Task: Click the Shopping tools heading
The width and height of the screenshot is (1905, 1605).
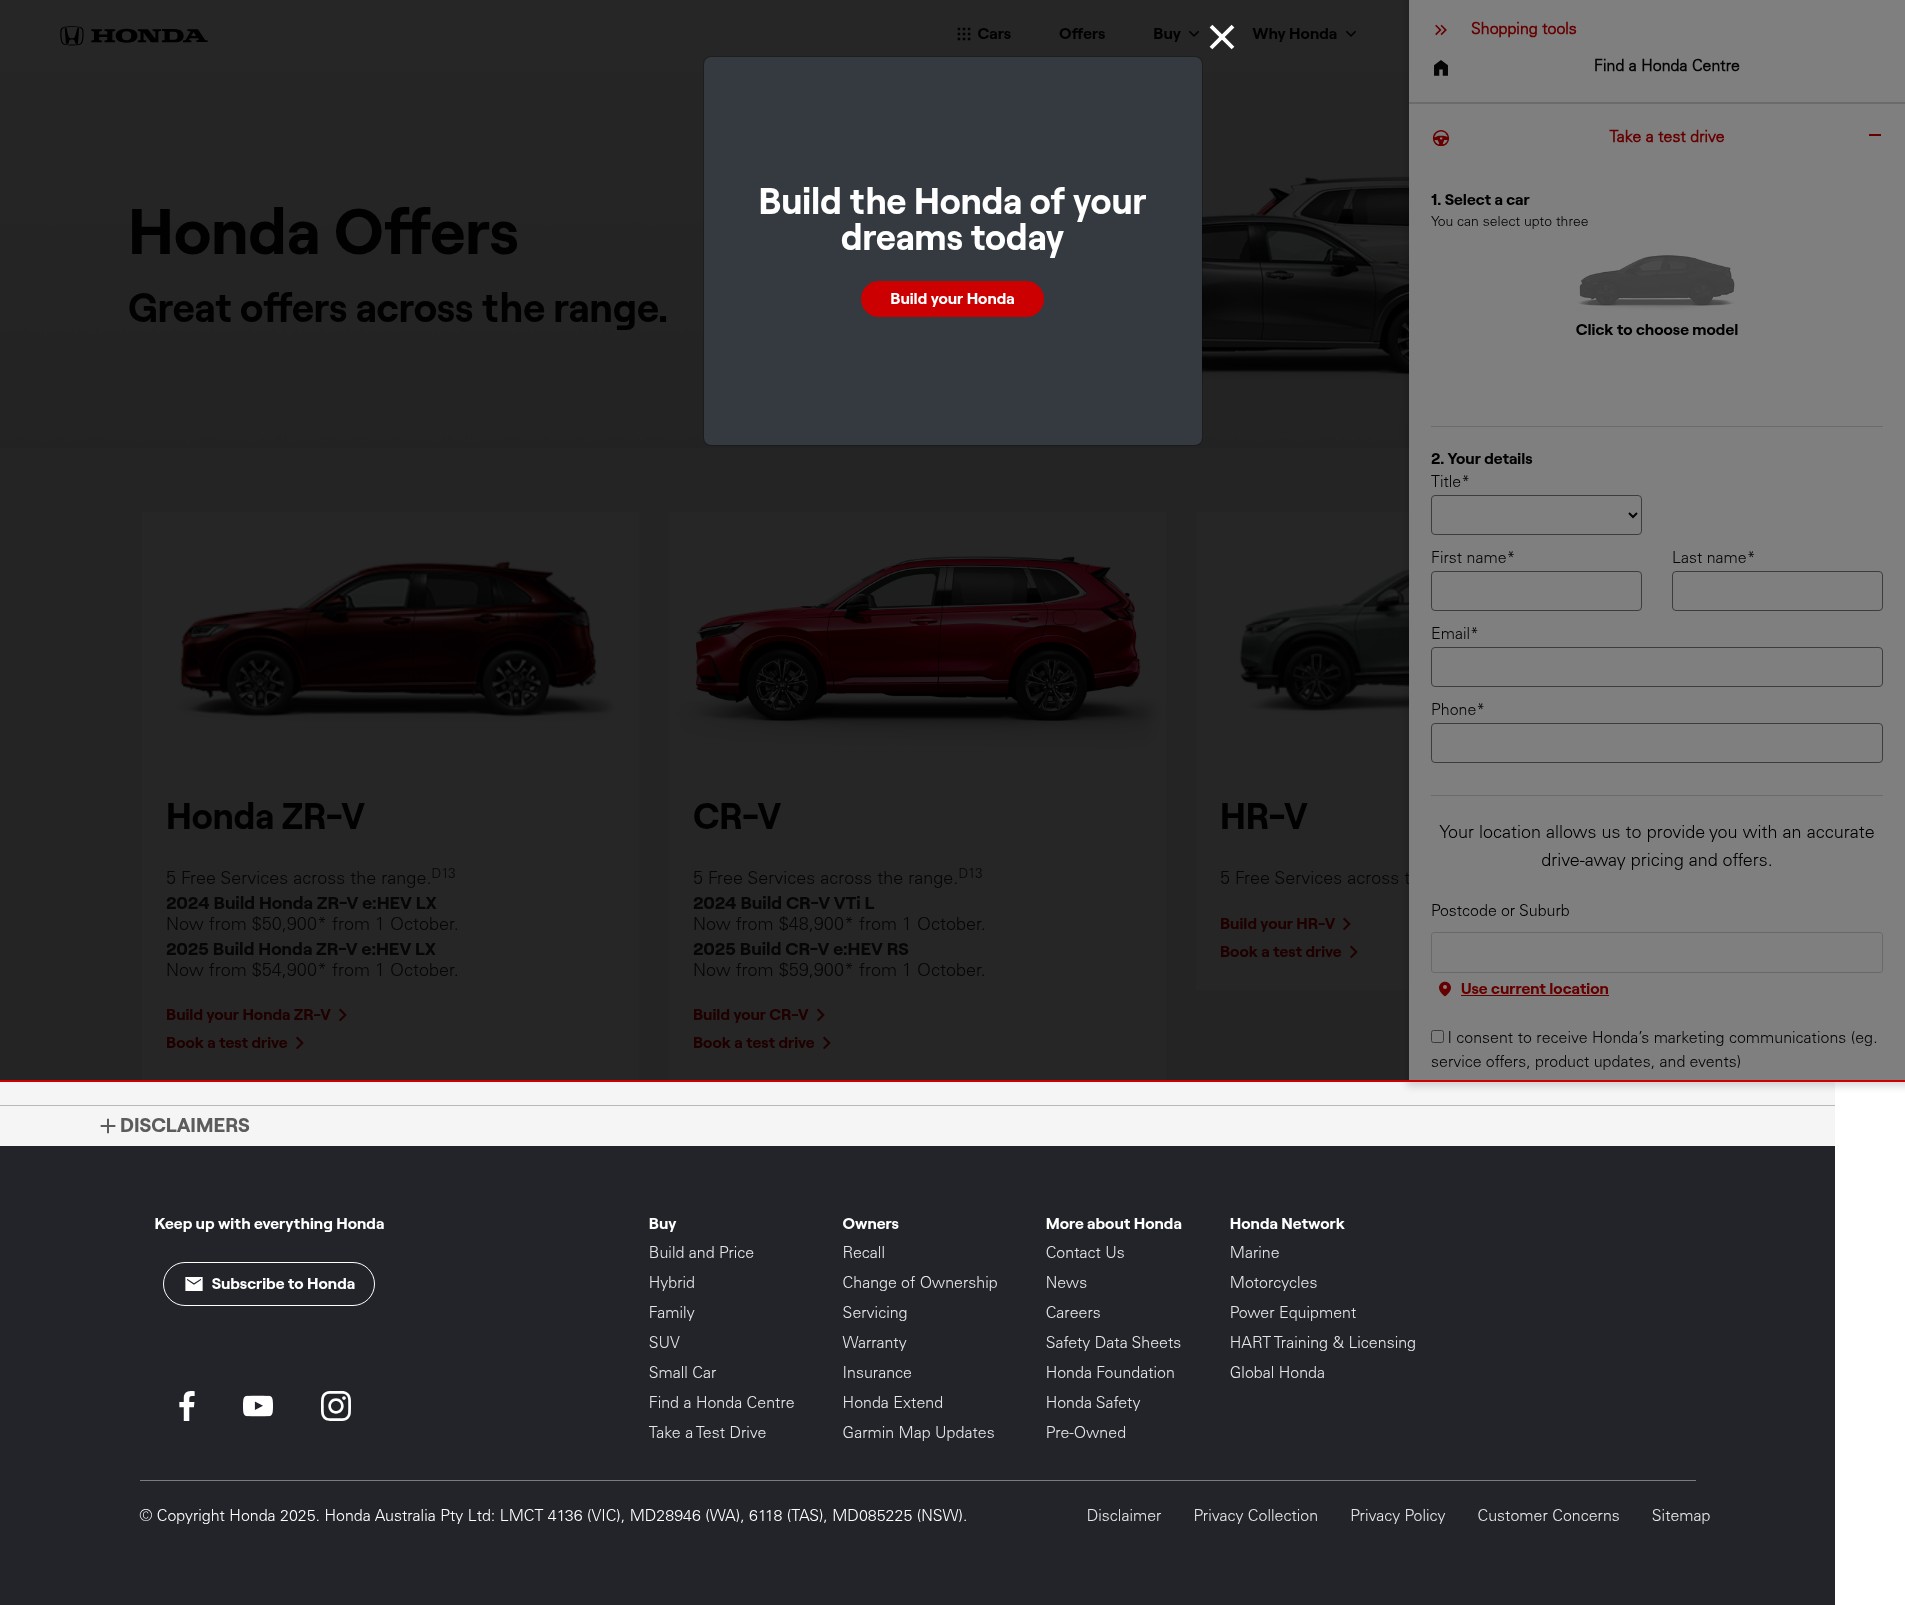Action: point(1523,29)
